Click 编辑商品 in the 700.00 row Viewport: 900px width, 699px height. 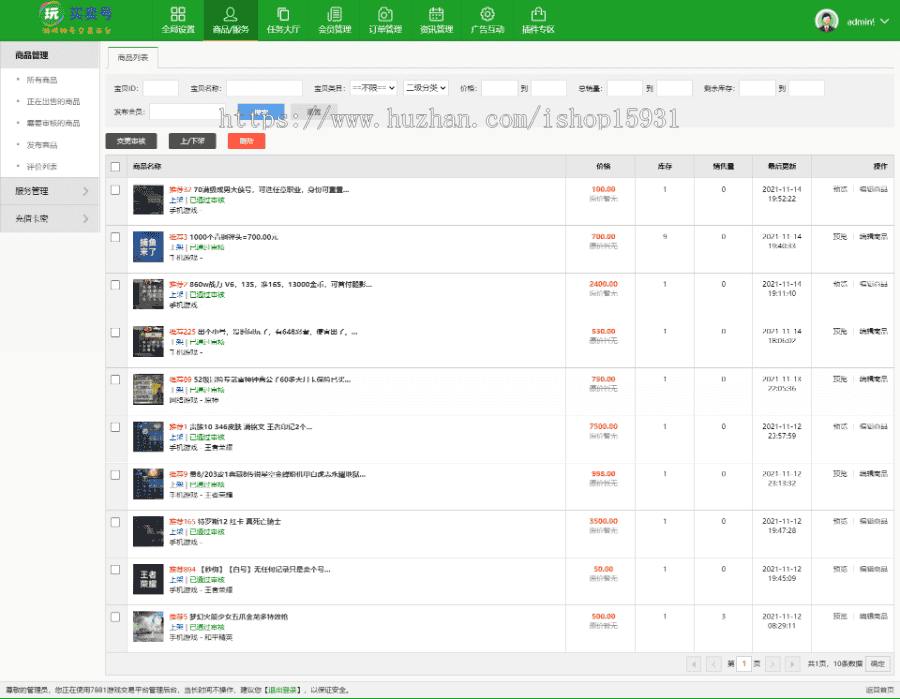click(874, 236)
